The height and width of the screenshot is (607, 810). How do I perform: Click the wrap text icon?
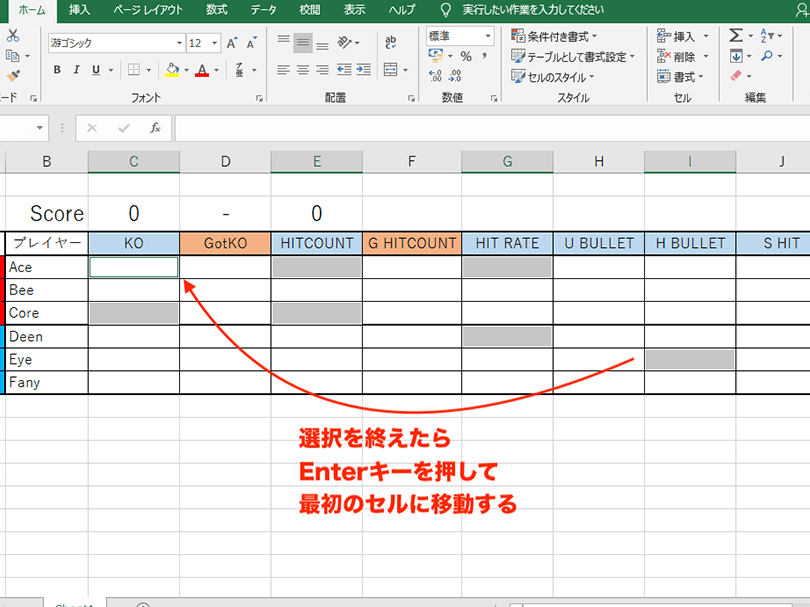(391, 42)
